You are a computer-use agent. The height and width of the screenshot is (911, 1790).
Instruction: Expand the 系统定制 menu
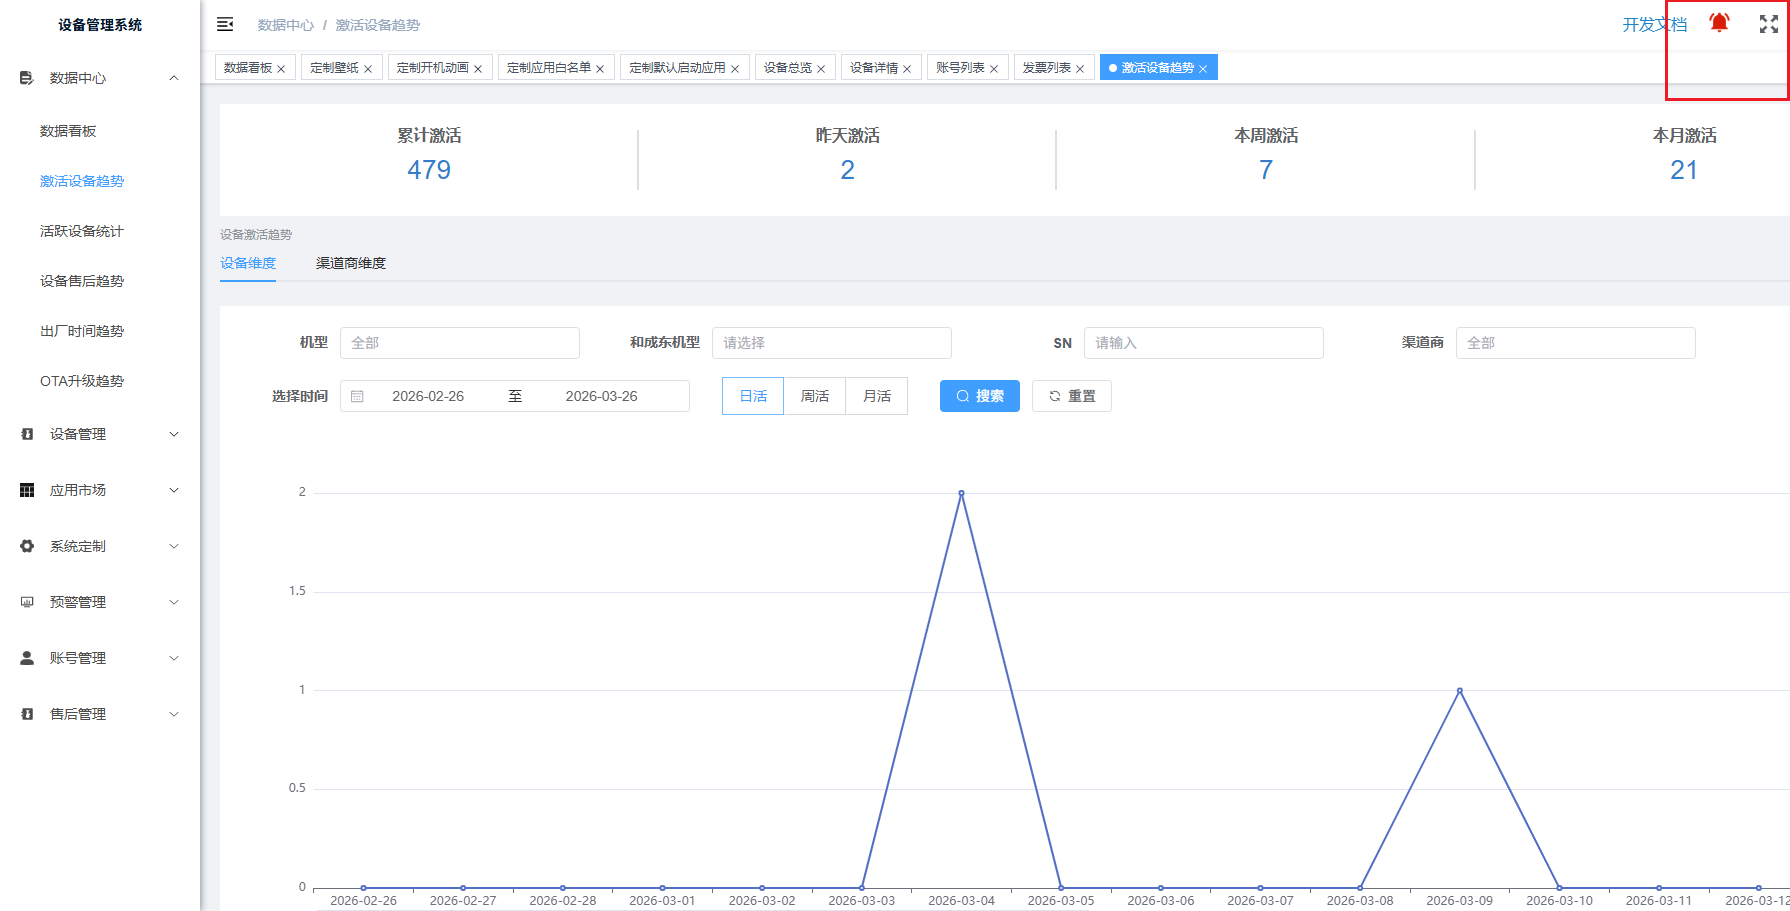pos(174,546)
